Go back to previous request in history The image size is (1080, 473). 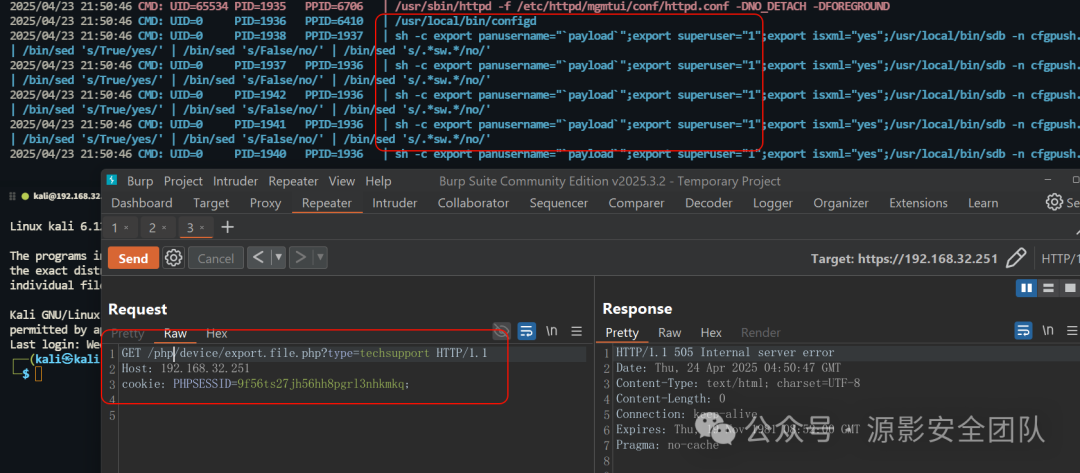point(258,258)
